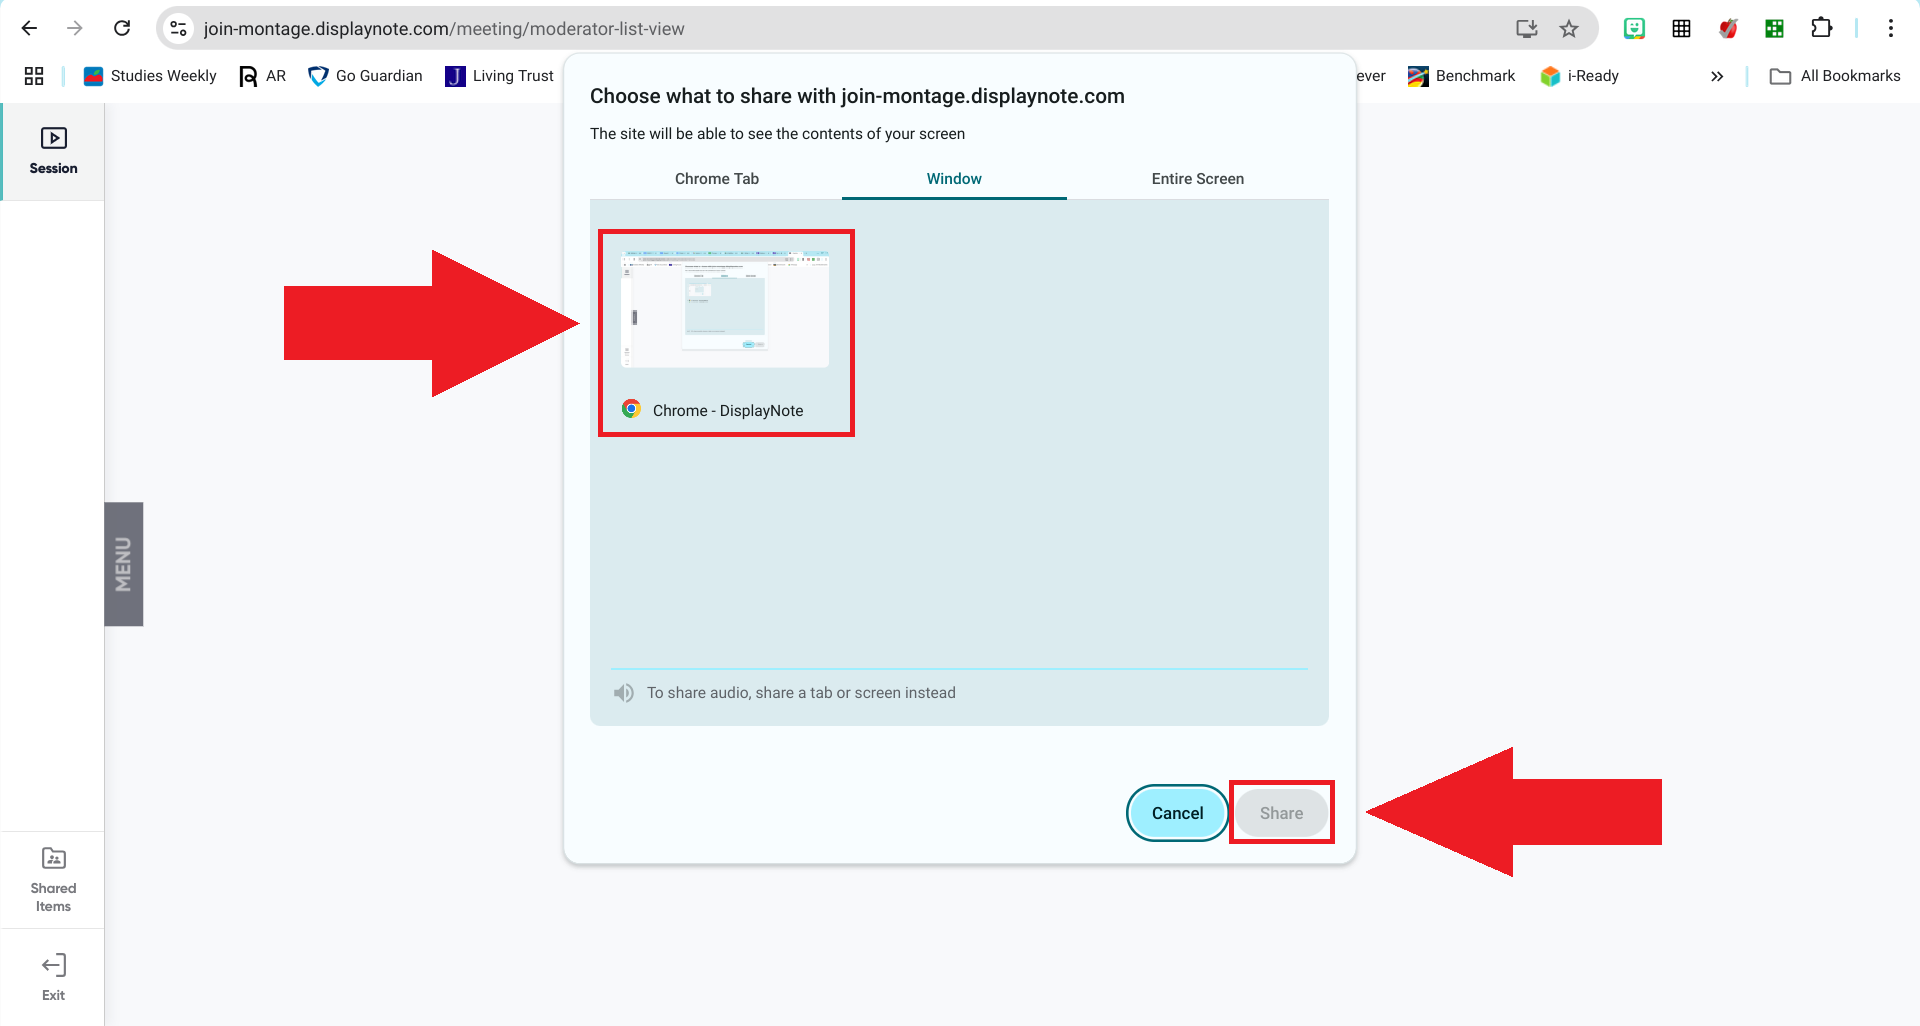Open All Bookmarks folder
The height and width of the screenshot is (1026, 1920).
1835,76
